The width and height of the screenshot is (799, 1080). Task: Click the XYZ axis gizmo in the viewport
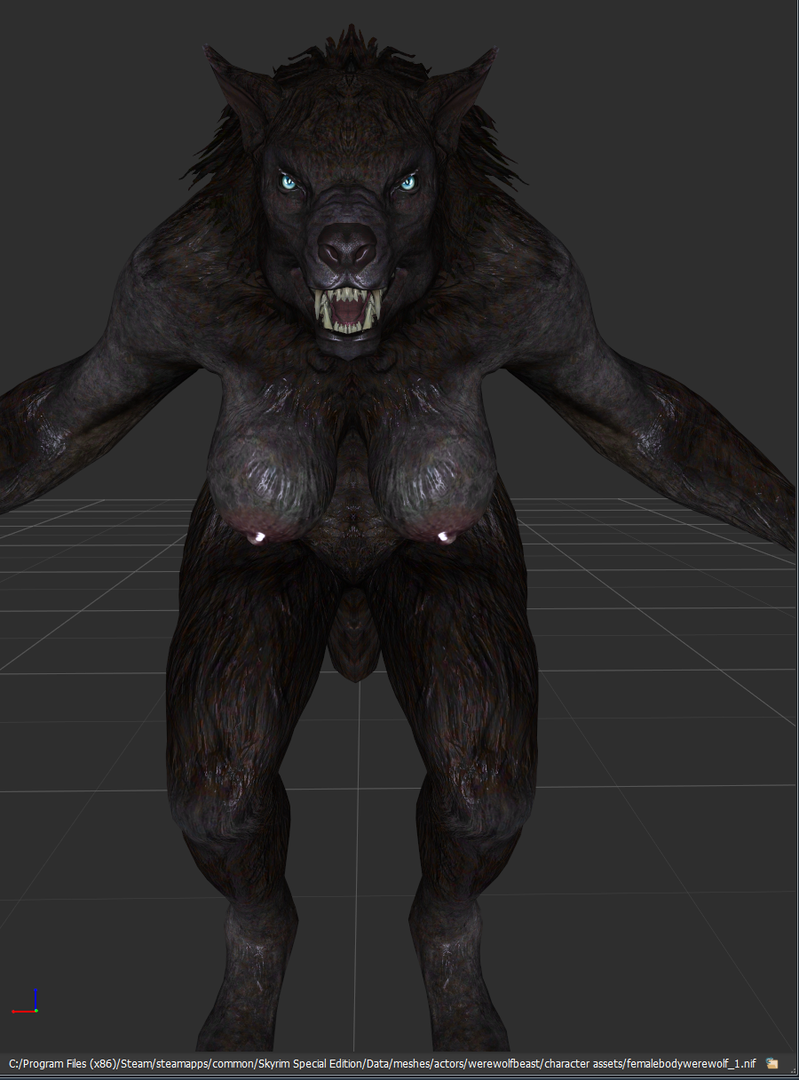[25, 1002]
